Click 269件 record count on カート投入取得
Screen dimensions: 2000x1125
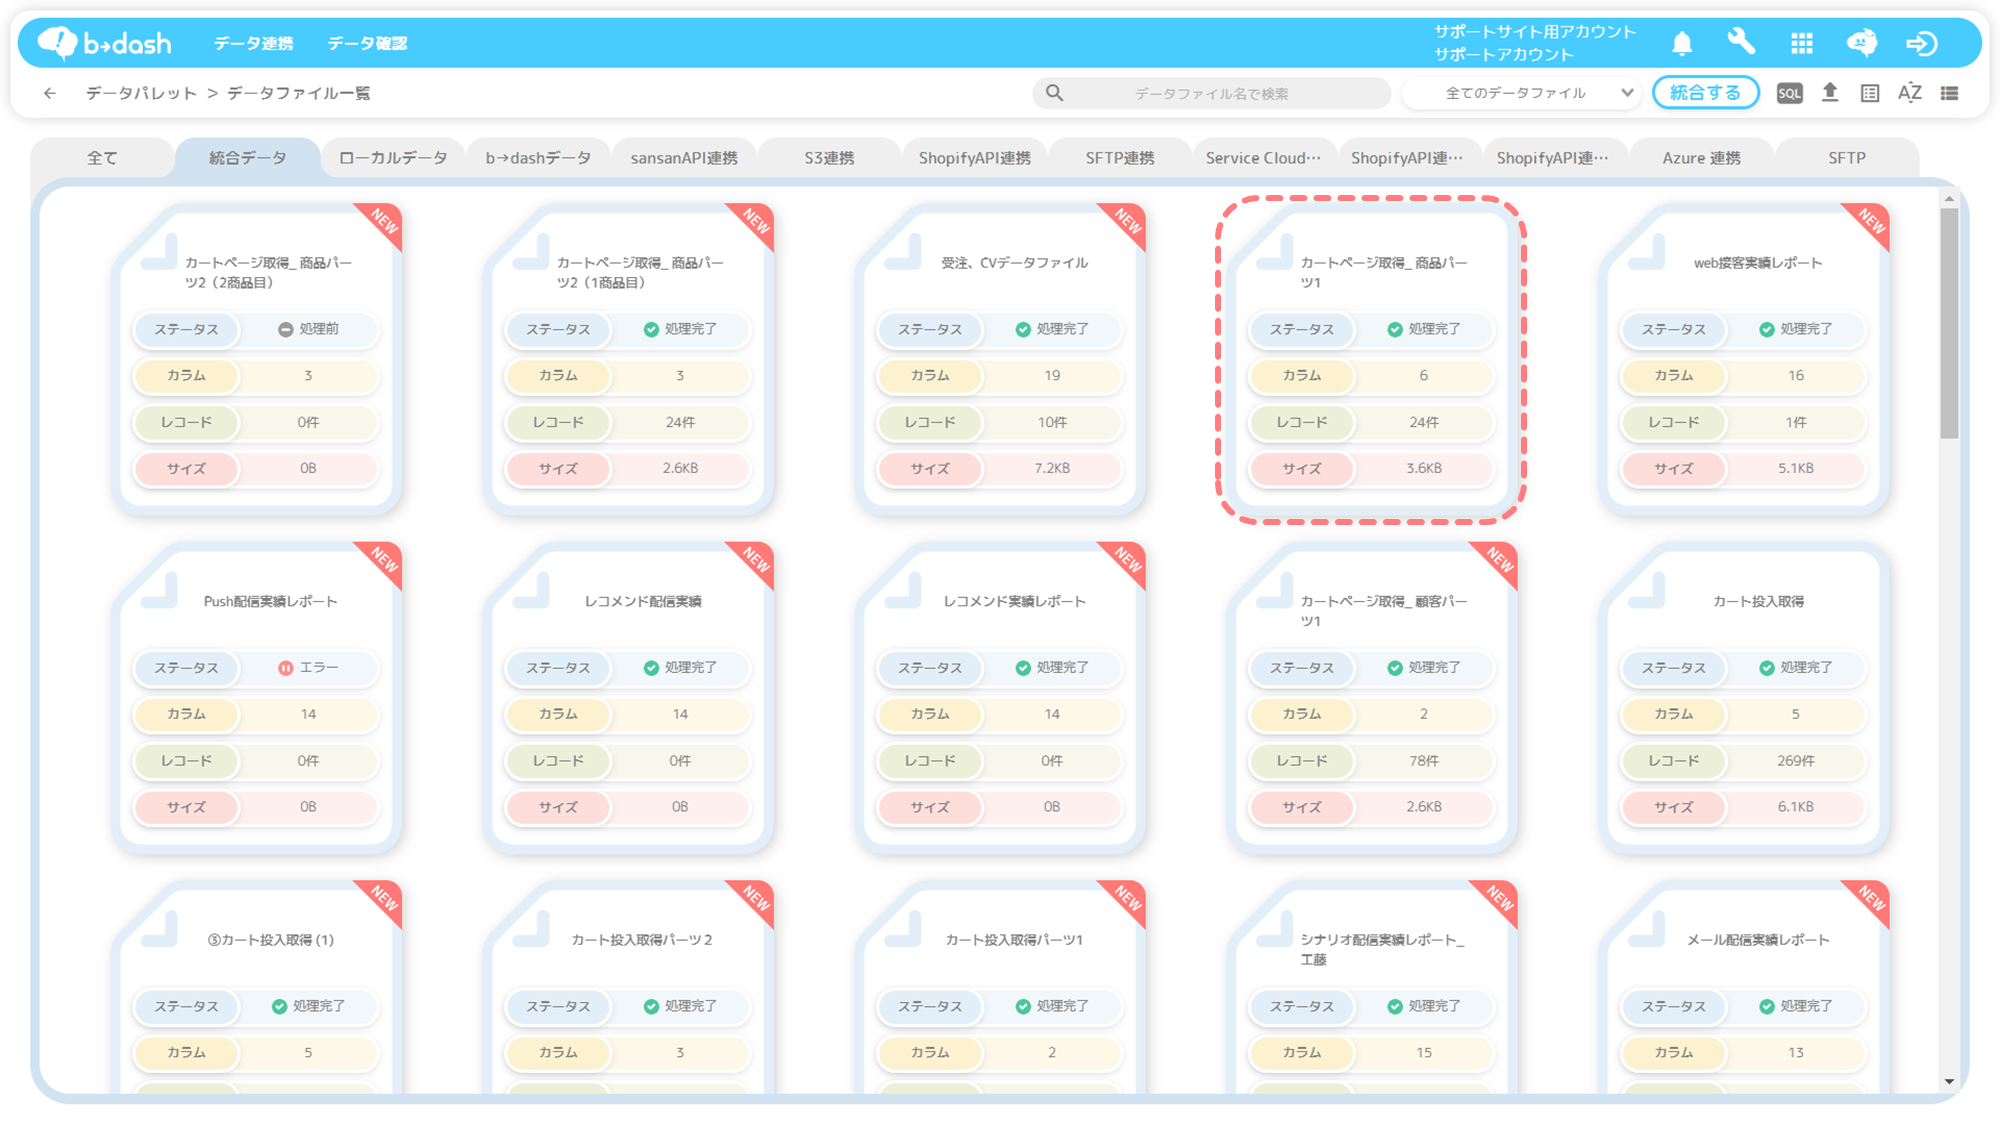click(1795, 761)
